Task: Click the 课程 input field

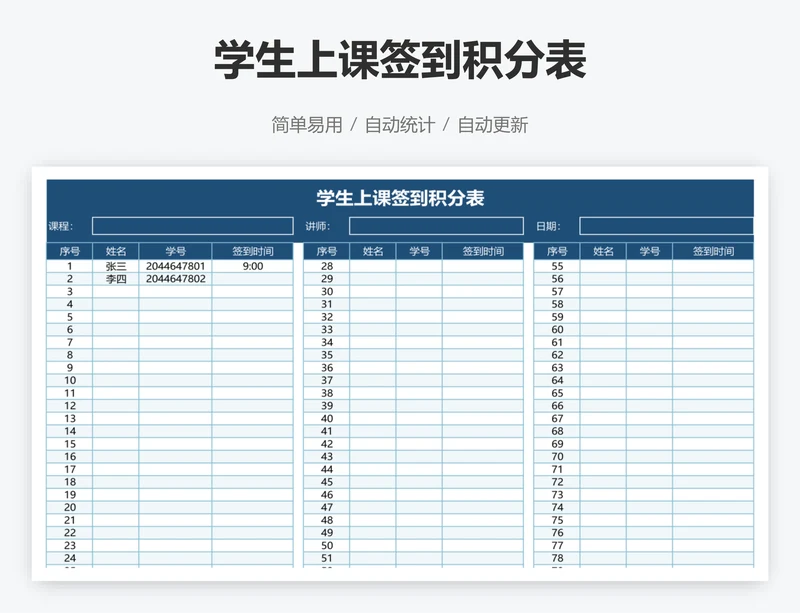Action: pos(192,226)
